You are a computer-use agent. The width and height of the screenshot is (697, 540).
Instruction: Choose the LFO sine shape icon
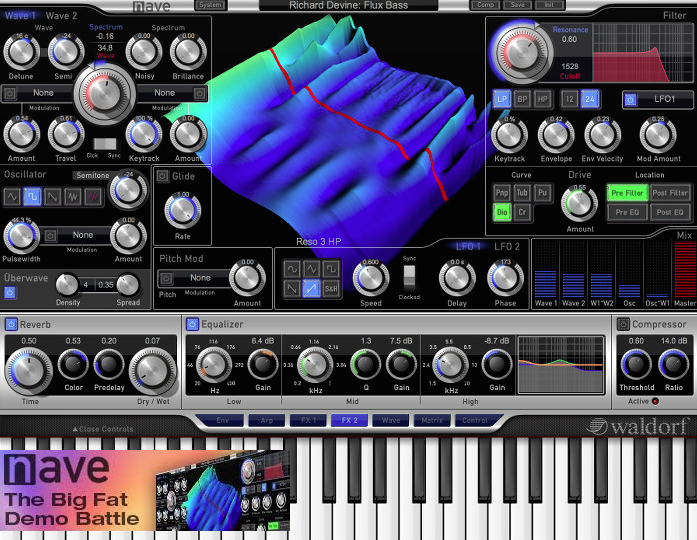tap(292, 269)
